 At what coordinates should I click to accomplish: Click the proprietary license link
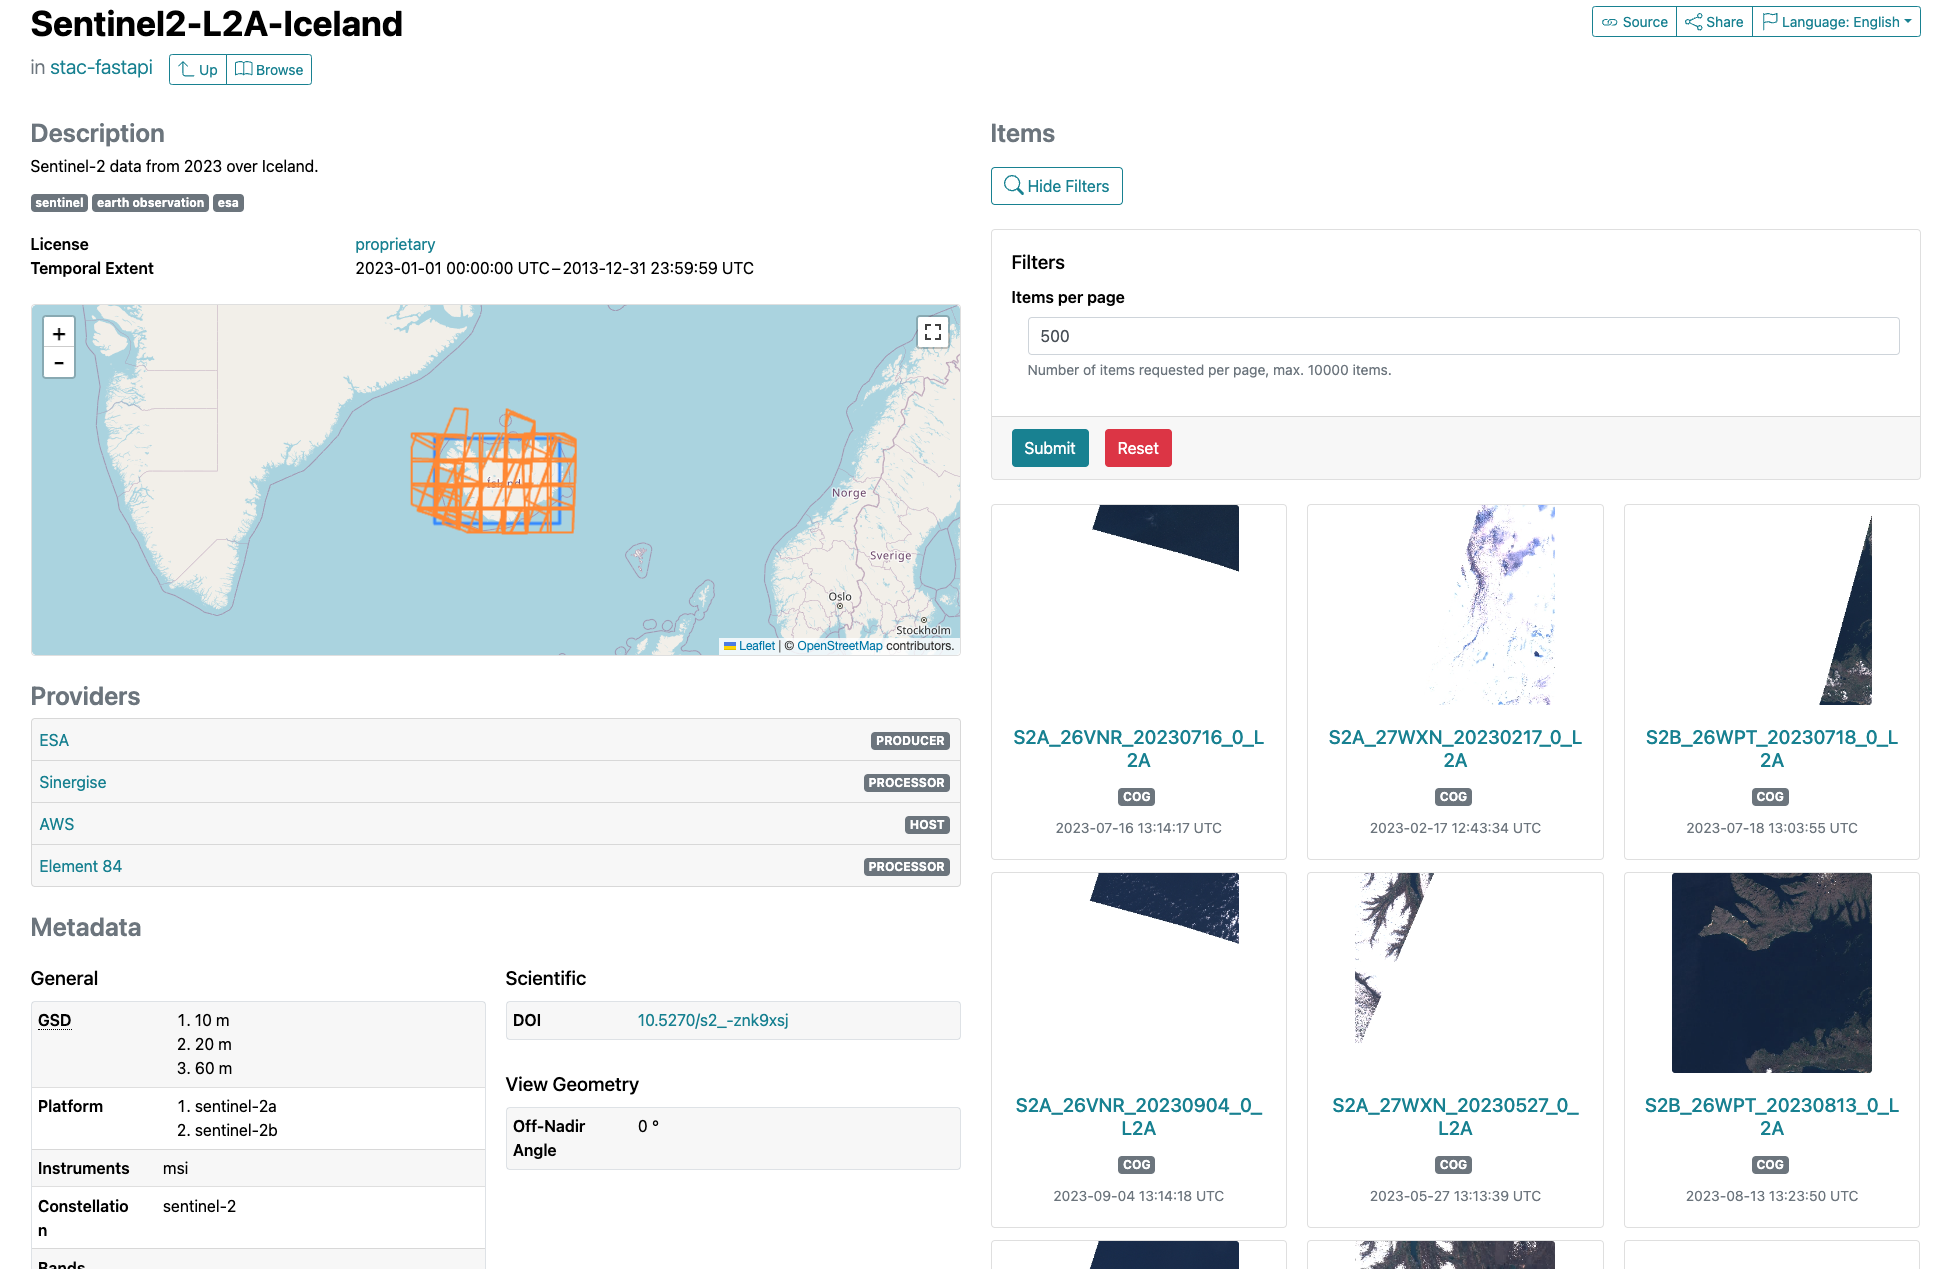pos(395,244)
